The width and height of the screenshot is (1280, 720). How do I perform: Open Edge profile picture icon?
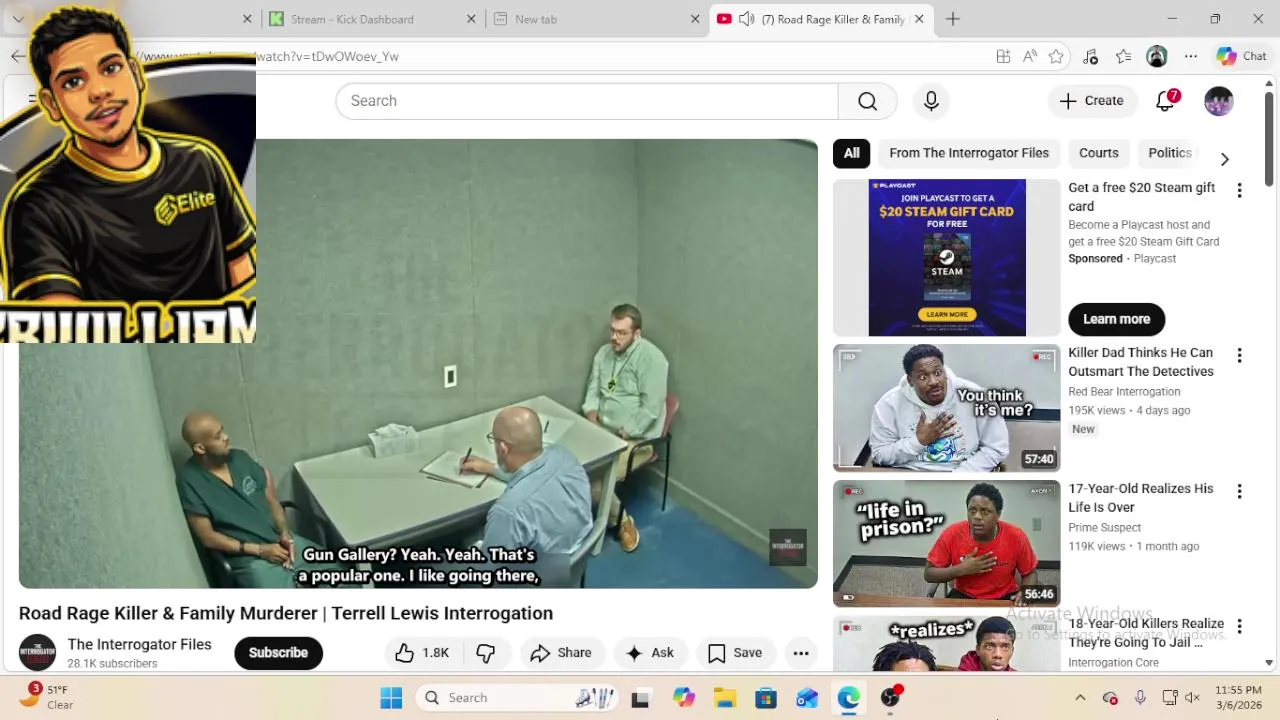point(1157,57)
